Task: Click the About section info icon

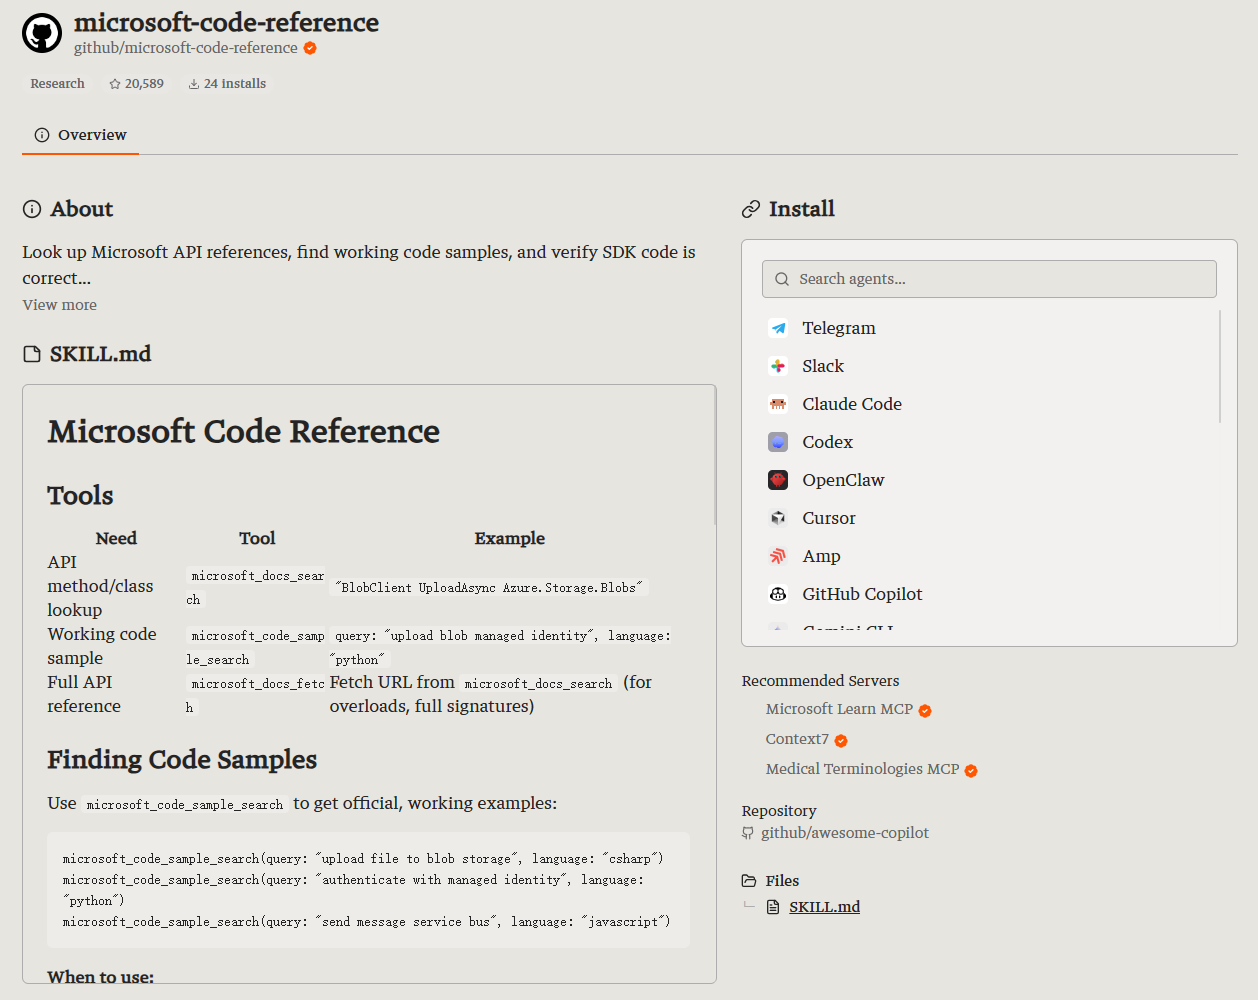Action: tap(32, 209)
